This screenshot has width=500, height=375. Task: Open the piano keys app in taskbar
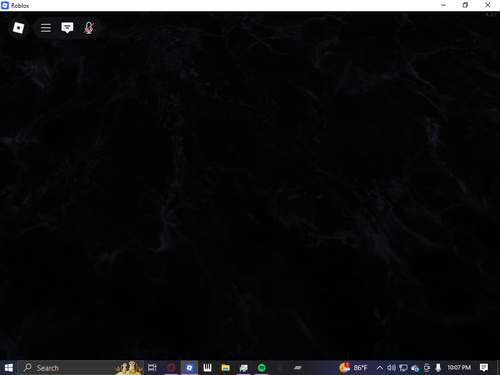click(x=207, y=368)
